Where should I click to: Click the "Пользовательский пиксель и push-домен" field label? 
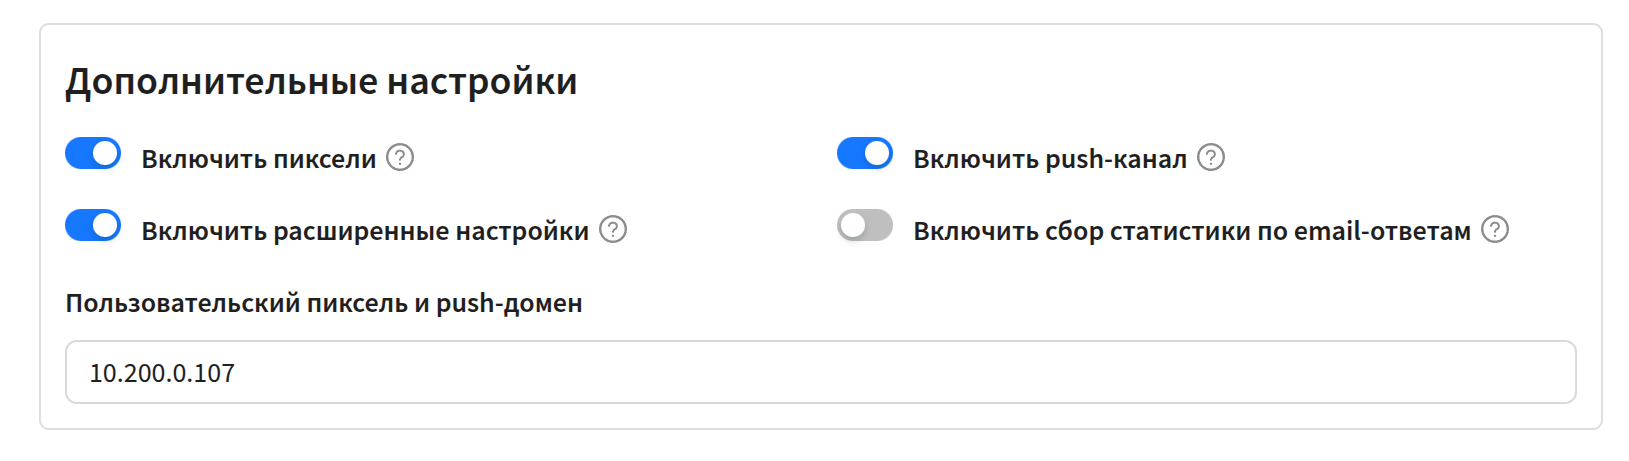324,303
